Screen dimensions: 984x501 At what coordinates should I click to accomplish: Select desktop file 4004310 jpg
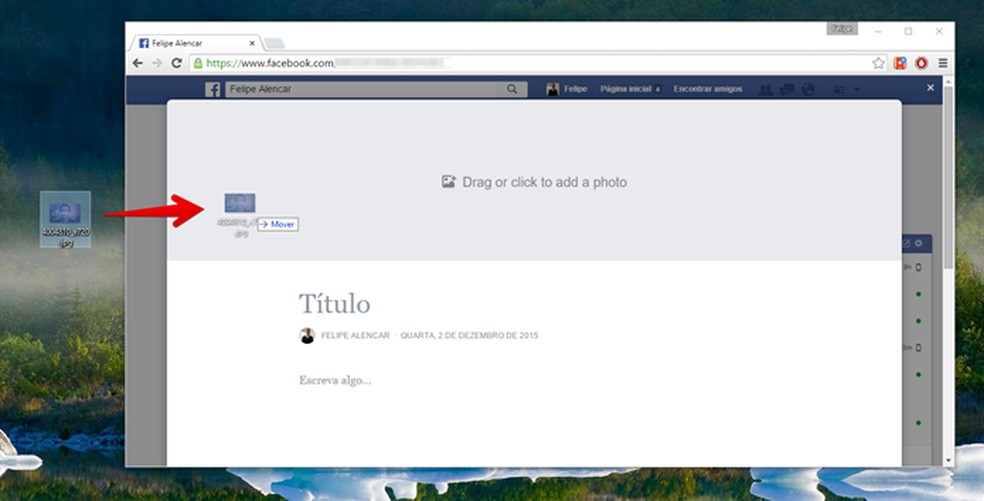[65, 219]
